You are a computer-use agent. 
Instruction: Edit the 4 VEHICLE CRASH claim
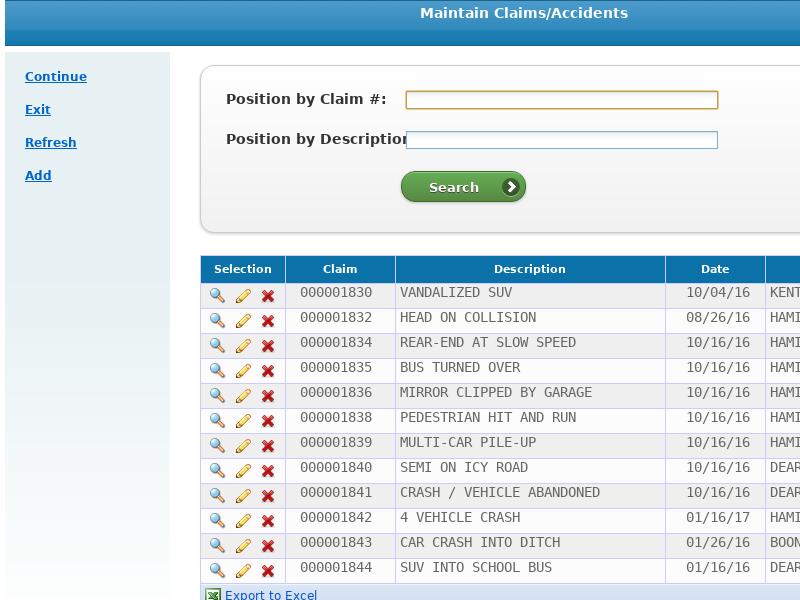pyautogui.click(x=243, y=520)
